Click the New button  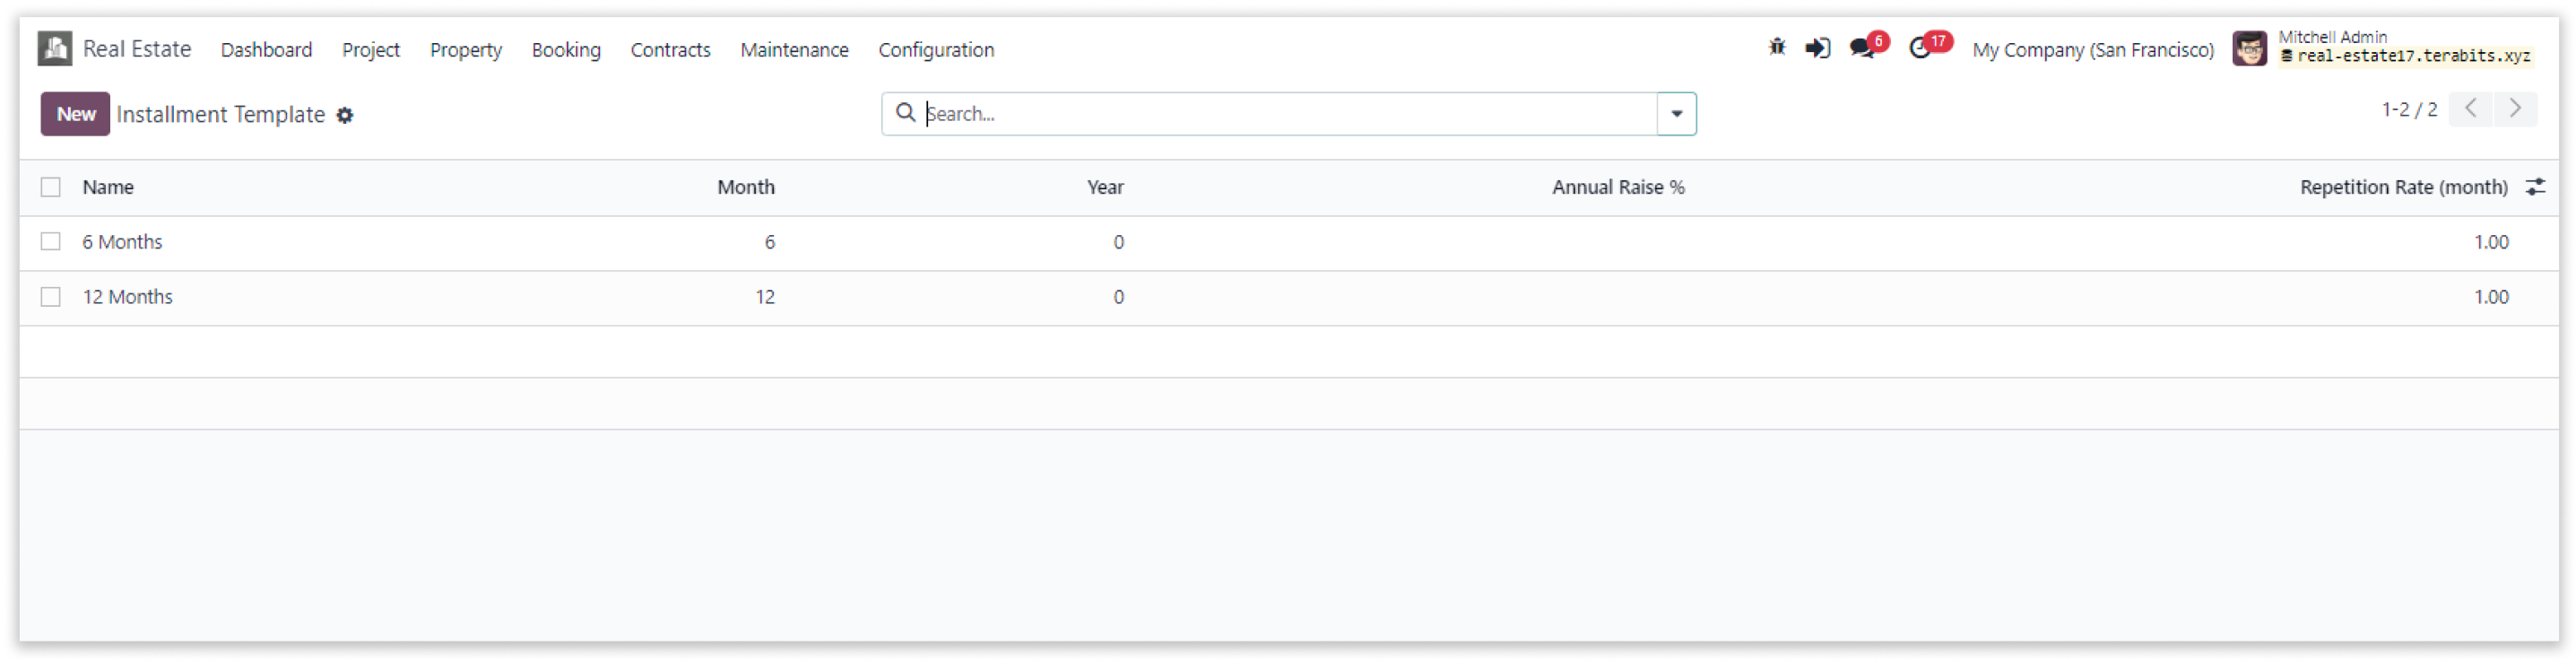click(75, 114)
